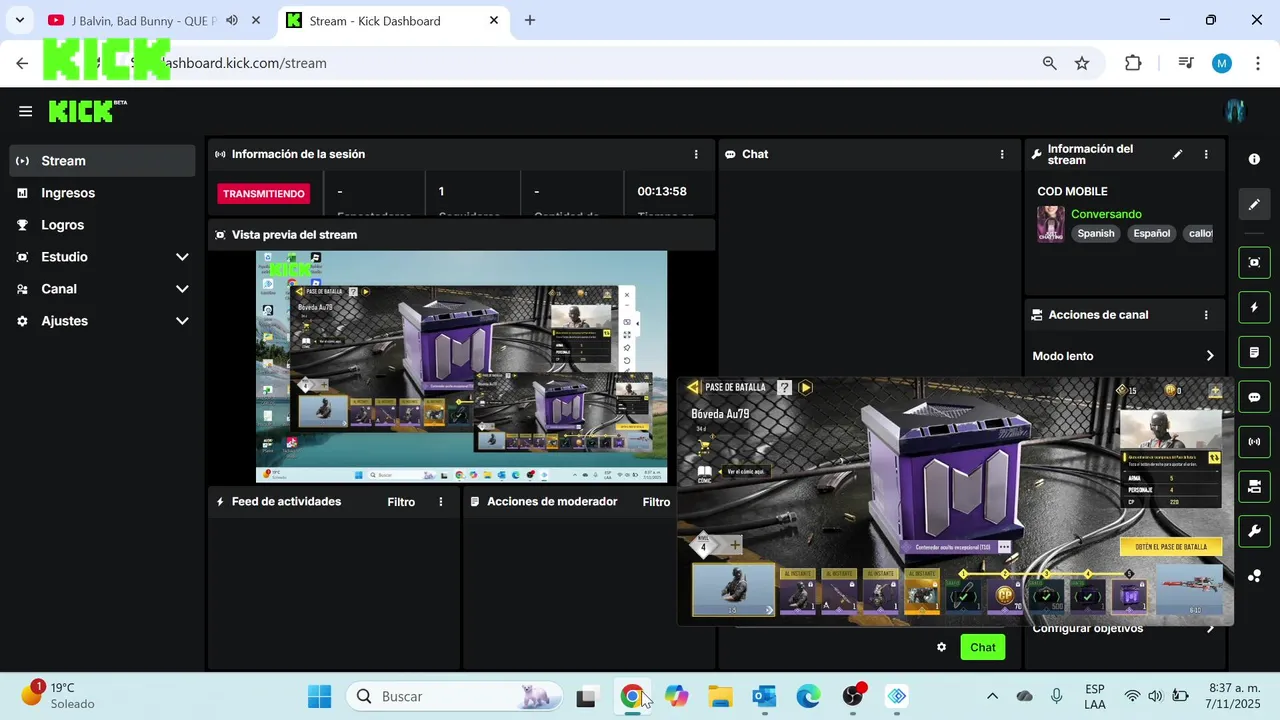Click the Spanish tag chip
The width and height of the screenshot is (1280, 720).
(1096, 233)
